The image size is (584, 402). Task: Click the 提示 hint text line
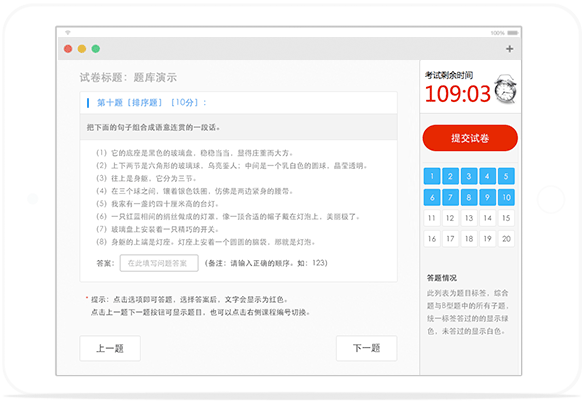point(190,299)
